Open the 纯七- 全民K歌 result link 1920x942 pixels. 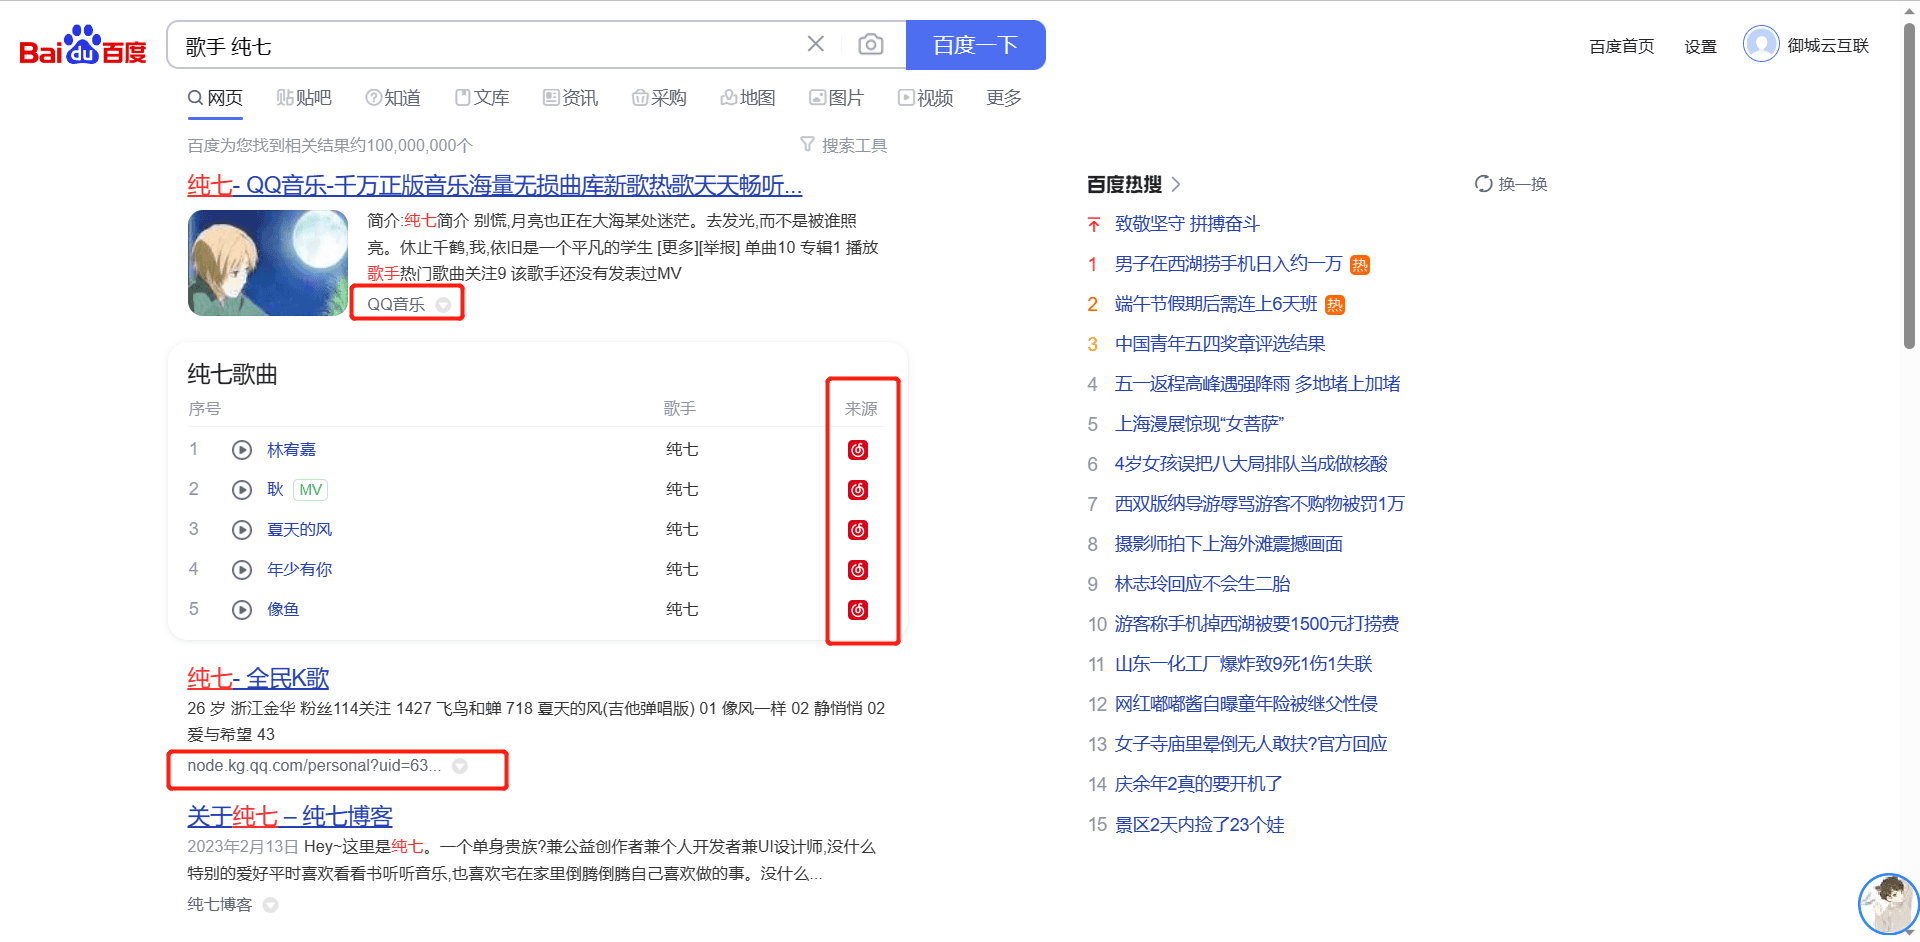pos(258,678)
